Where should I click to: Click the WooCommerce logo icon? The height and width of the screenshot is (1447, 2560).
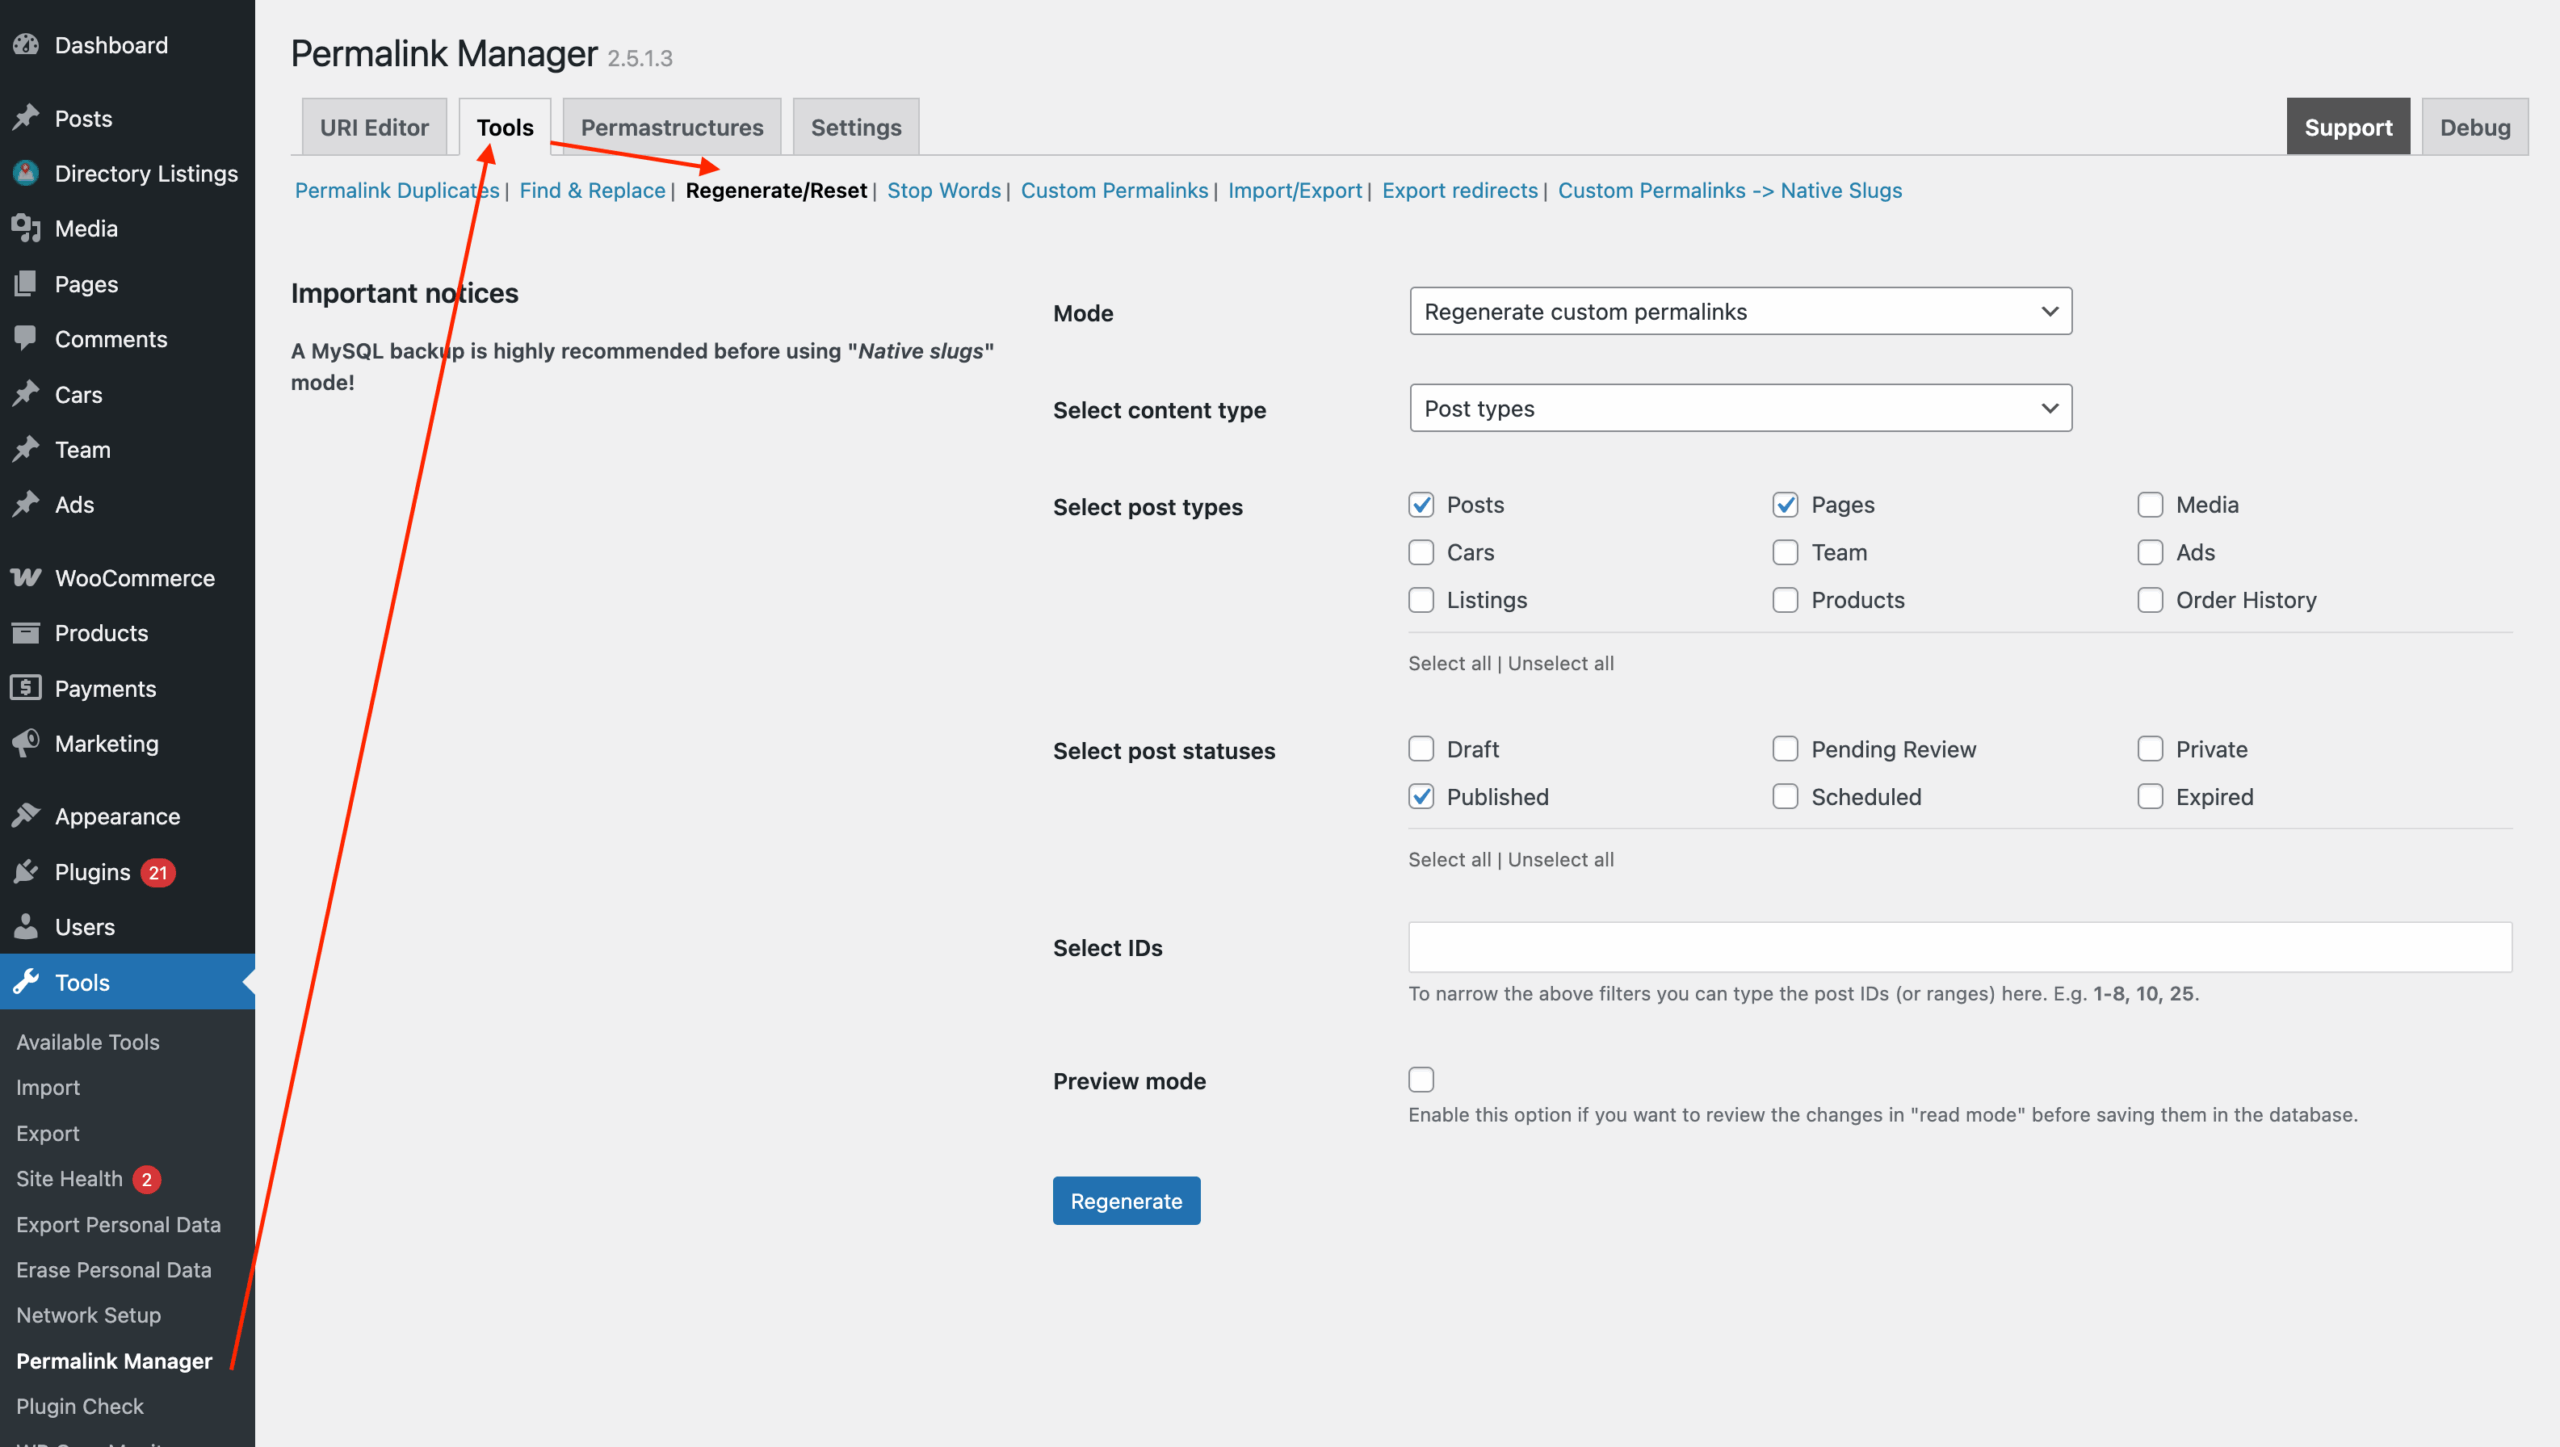[x=26, y=578]
